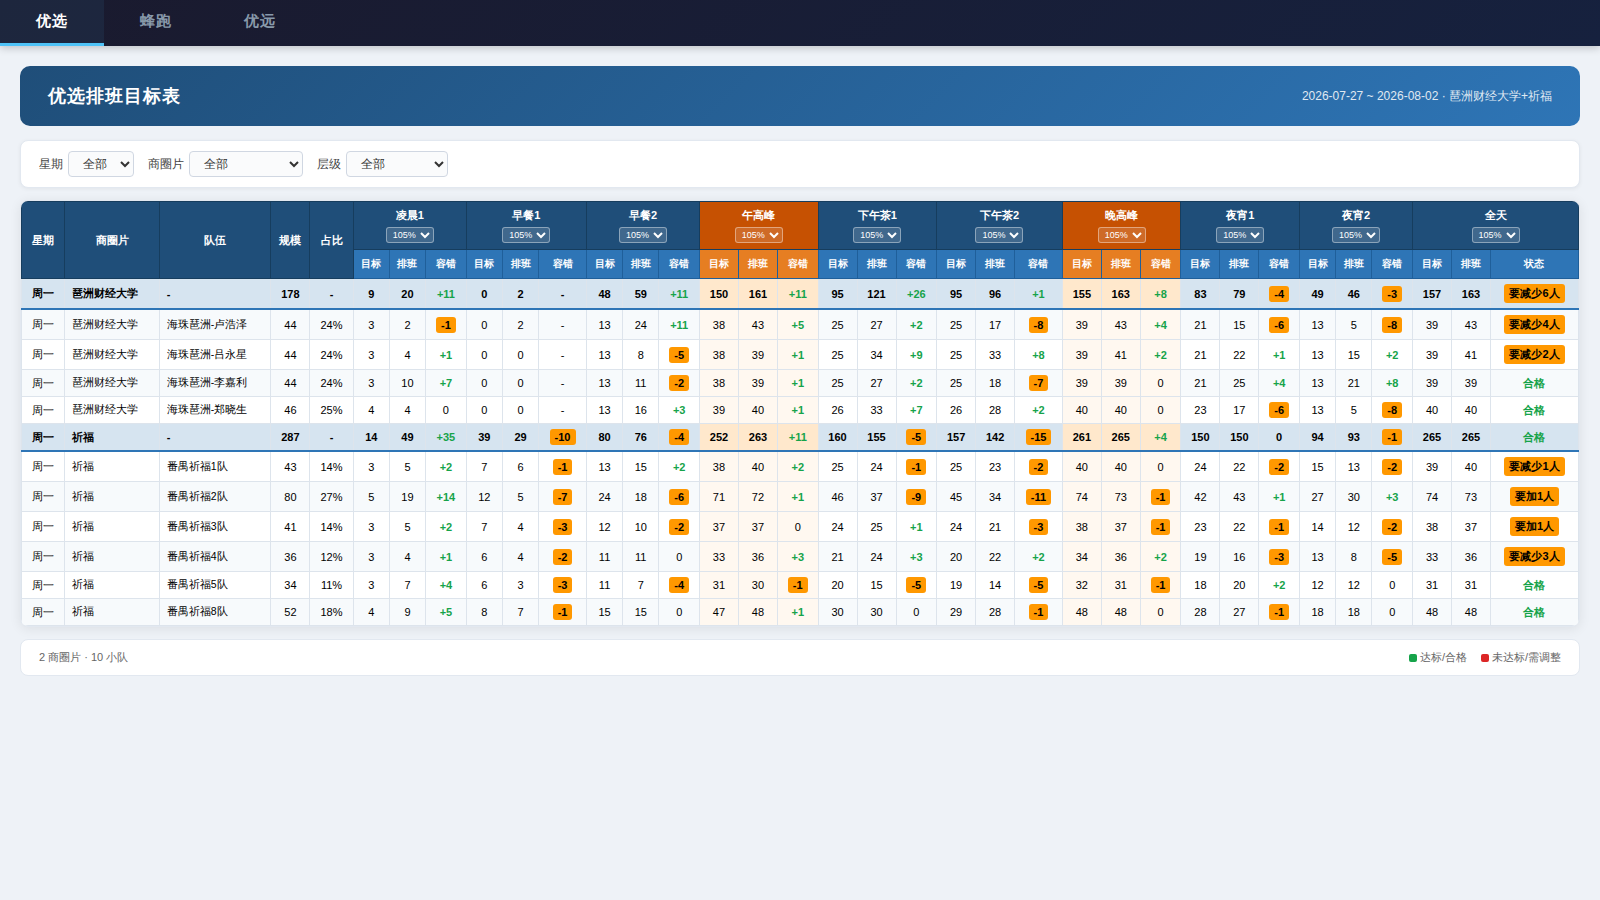Click the 占比 column header
Viewport: 1600px width, 900px height.
click(332, 241)
